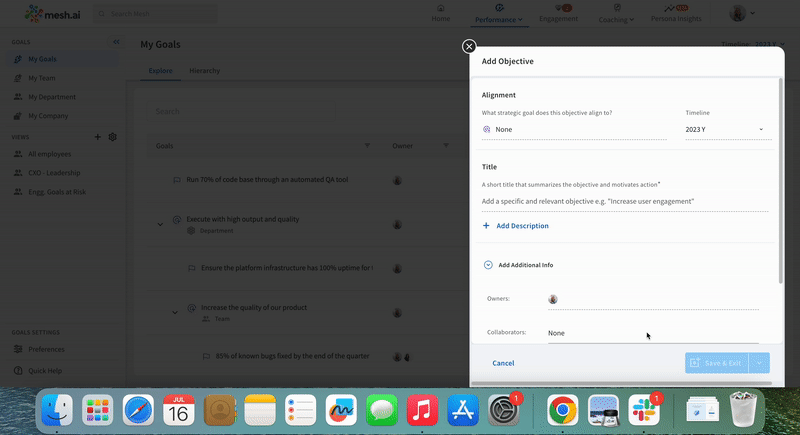Collapse 'Execute with high output and quality' goal

click(160, 224)
